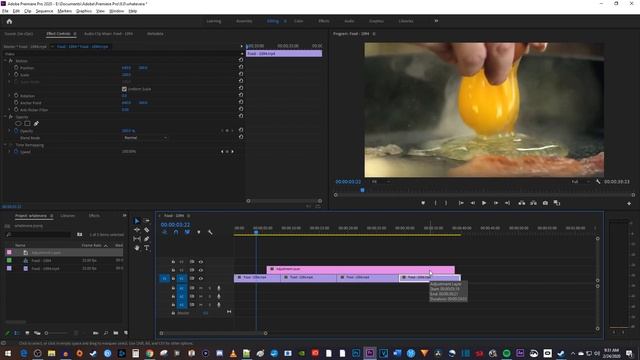640x360 pixels.
Task: Open Windows Start menu
Action: click(x=8, y=353)
